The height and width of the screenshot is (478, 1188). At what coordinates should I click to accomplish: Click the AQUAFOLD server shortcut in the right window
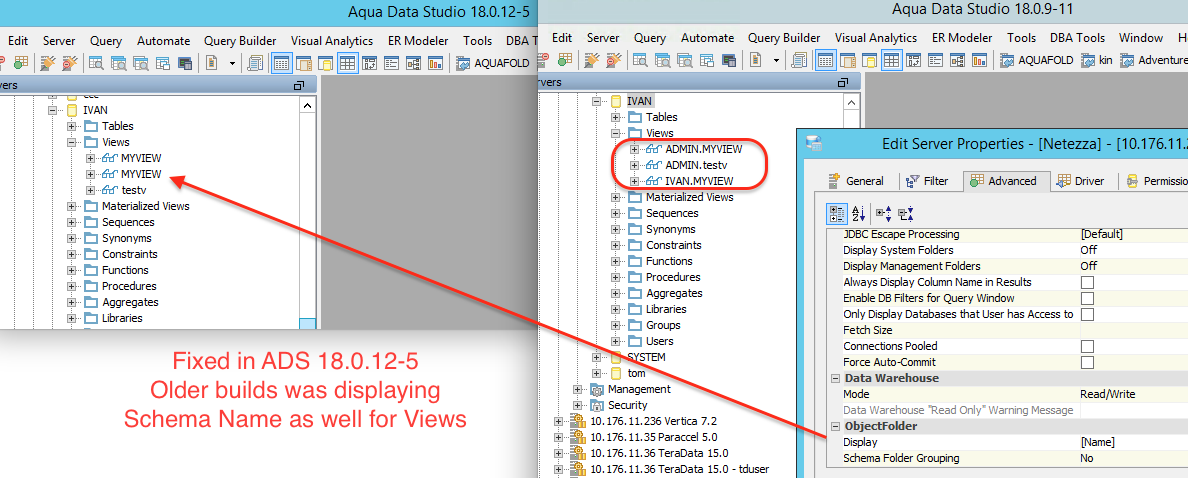1037,61
